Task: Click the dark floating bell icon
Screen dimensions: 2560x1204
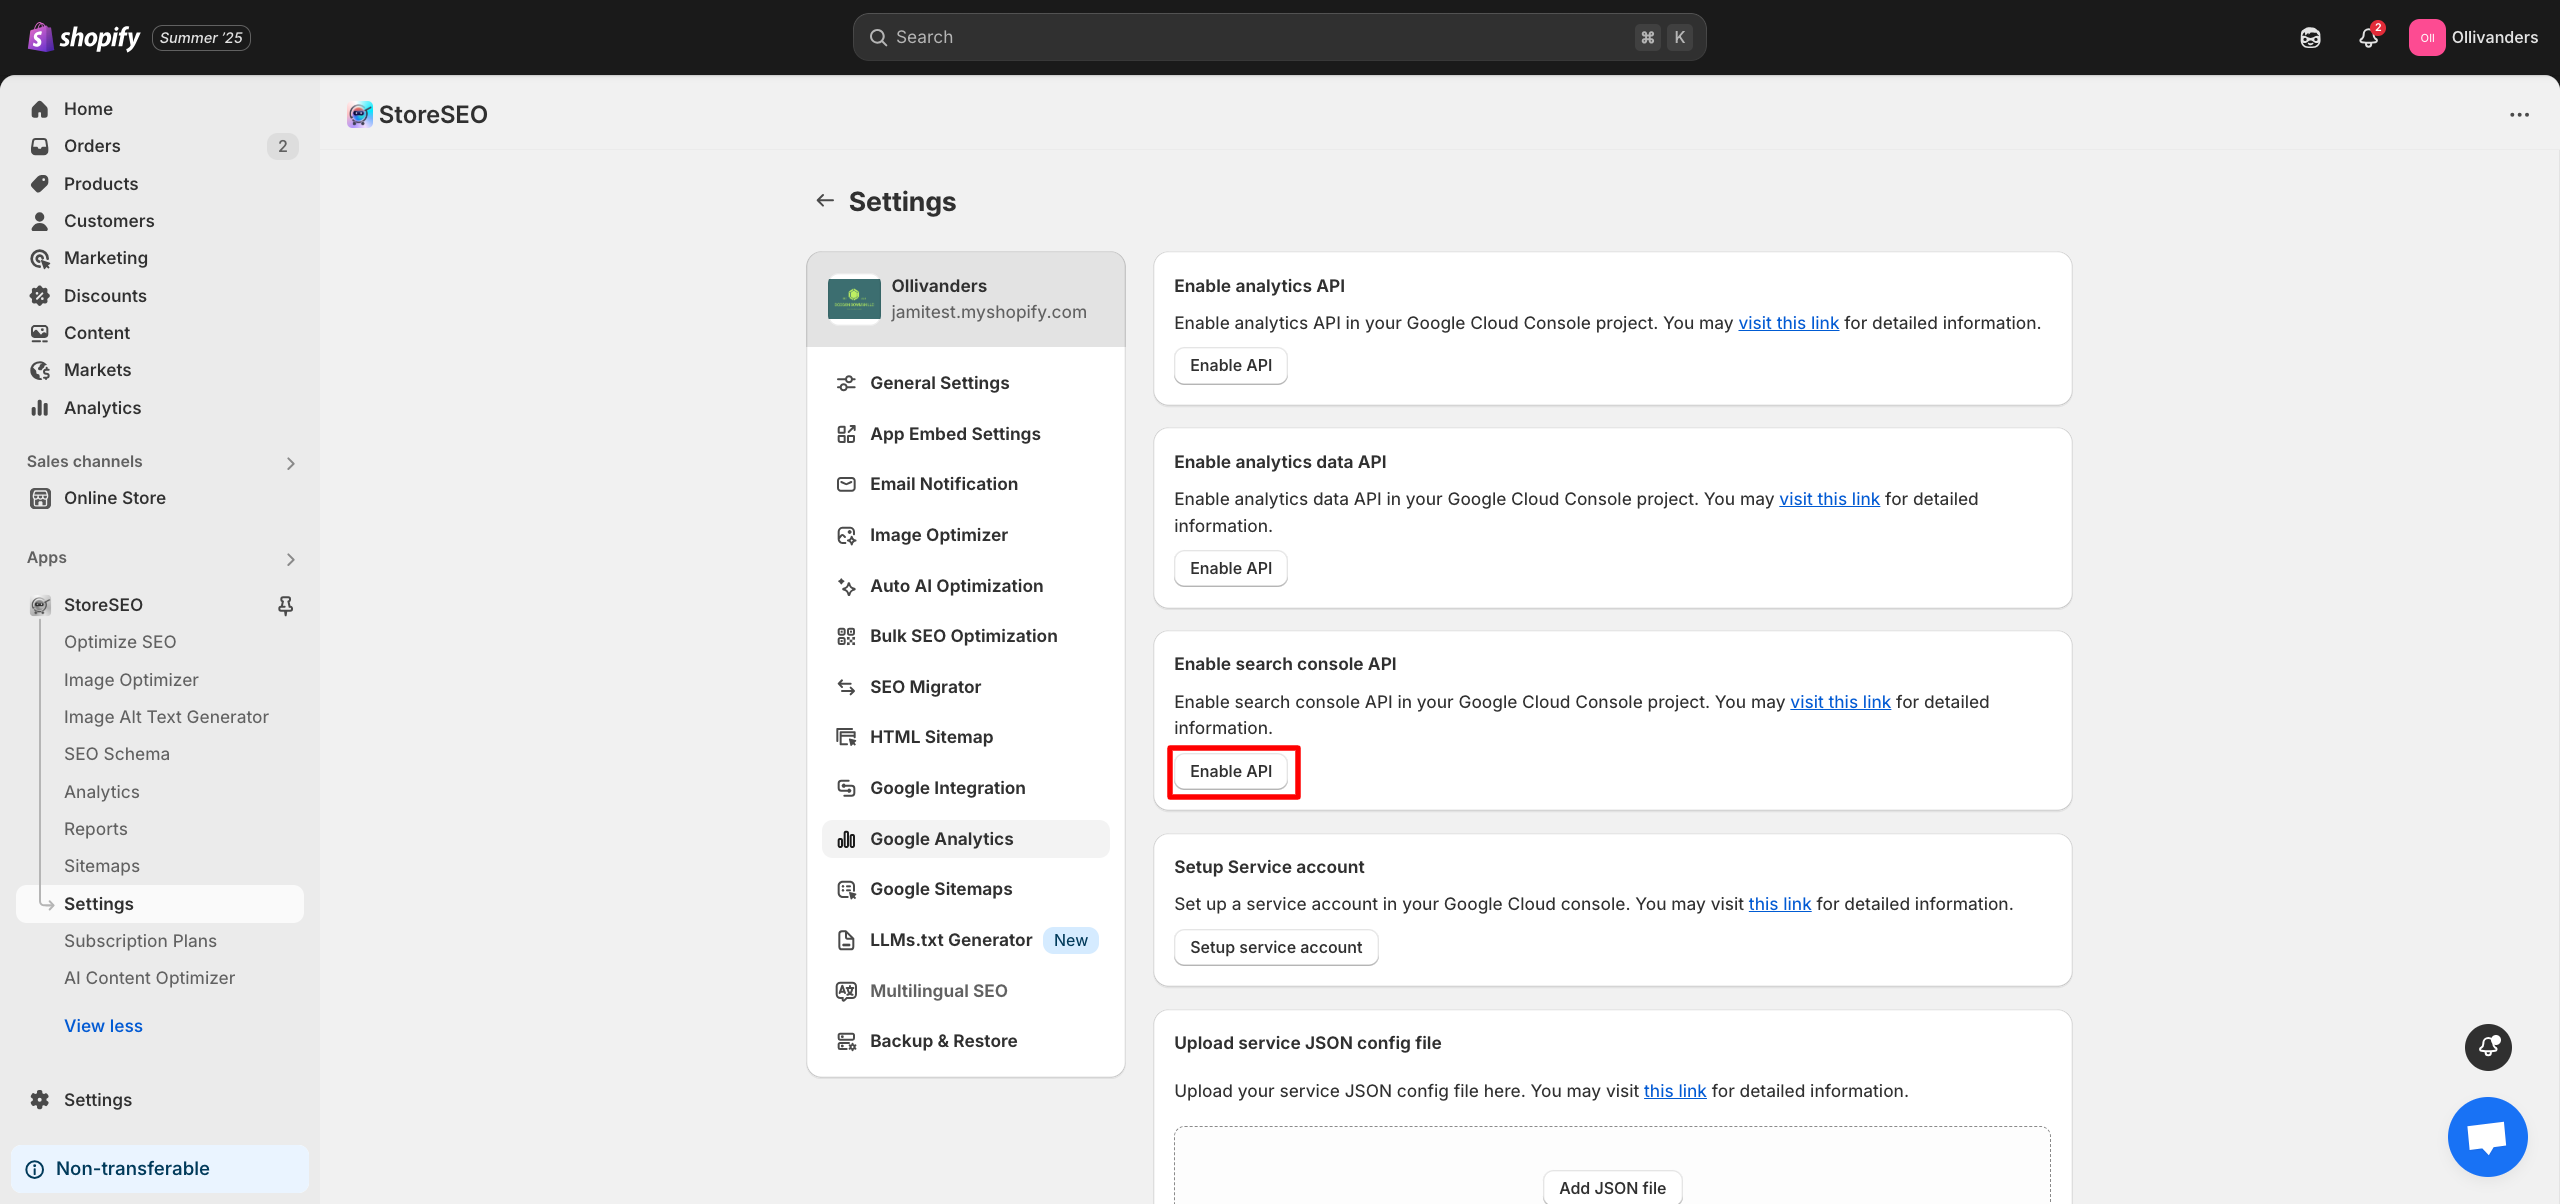Action: pos(2488,1047)
